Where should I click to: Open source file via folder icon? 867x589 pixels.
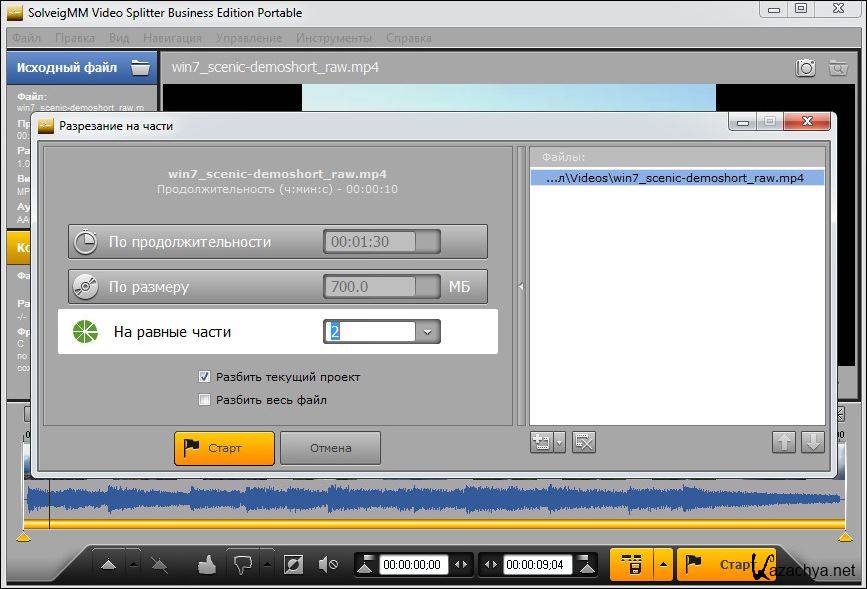point(140,68)
